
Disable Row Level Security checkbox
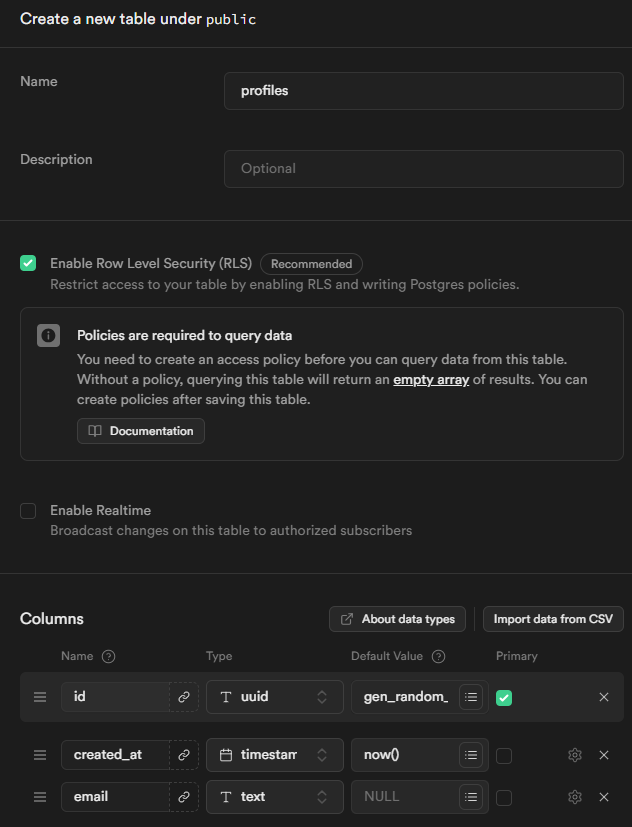(28, 263)
